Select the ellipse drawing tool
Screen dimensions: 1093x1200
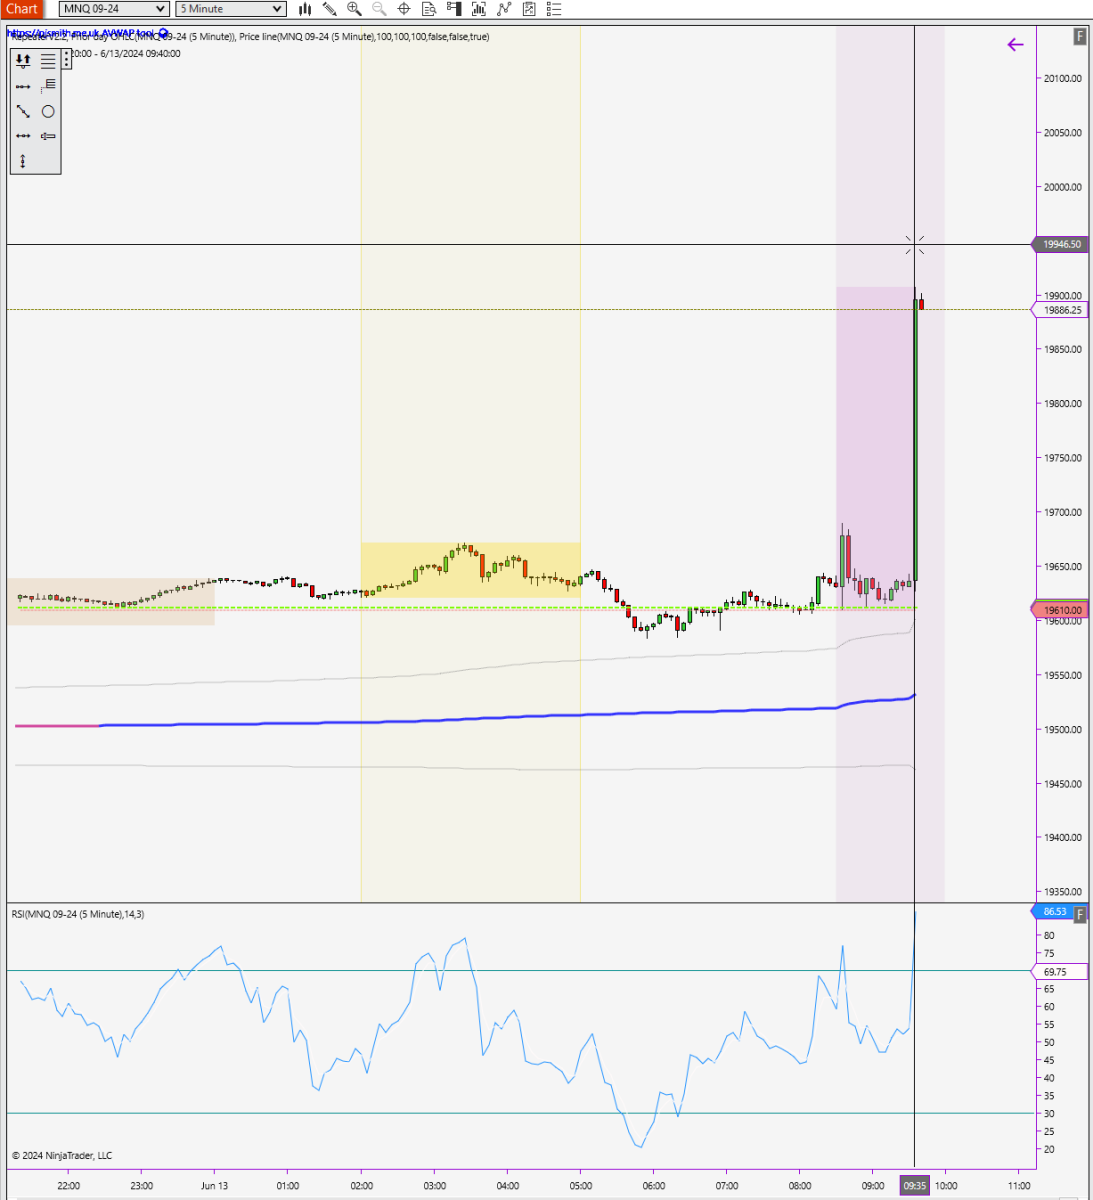[x=48, y=112]
